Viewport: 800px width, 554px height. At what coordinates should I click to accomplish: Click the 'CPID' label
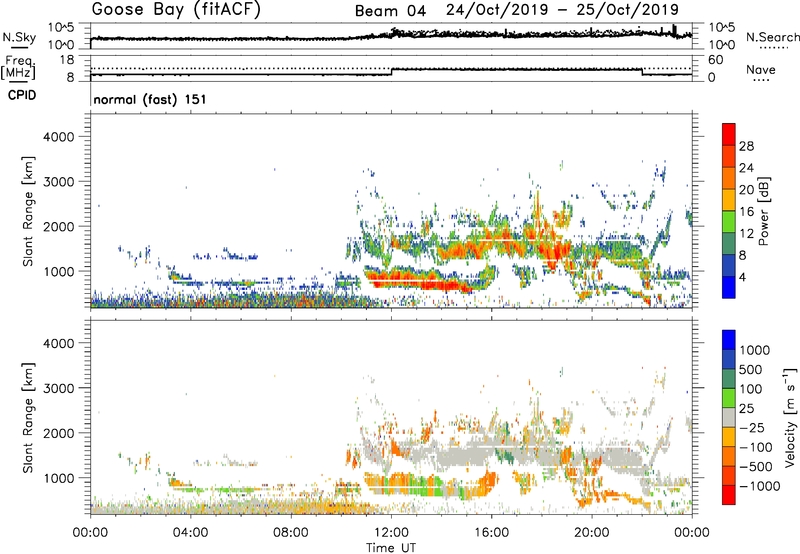click(22, 95)
